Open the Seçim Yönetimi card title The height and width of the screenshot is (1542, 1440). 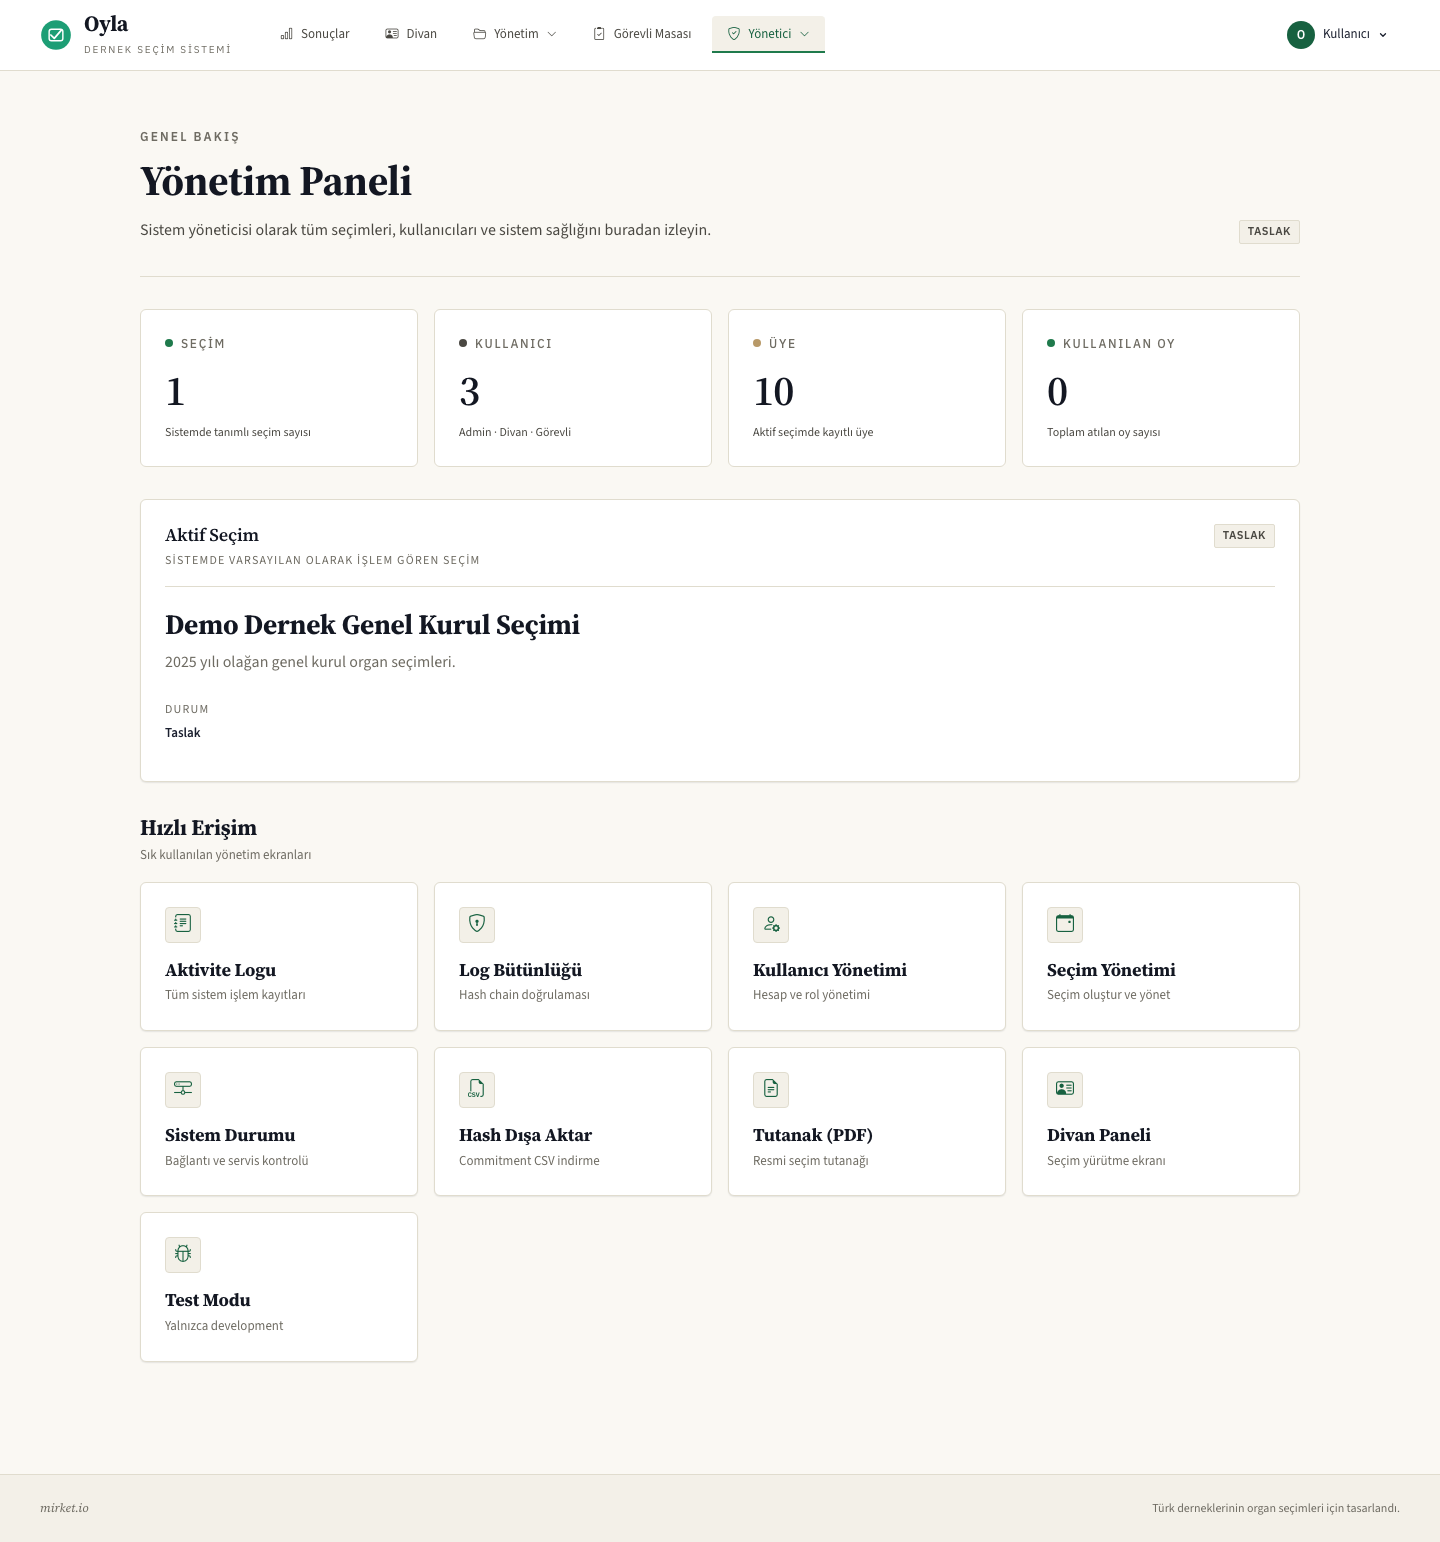tap(1111, 970)
